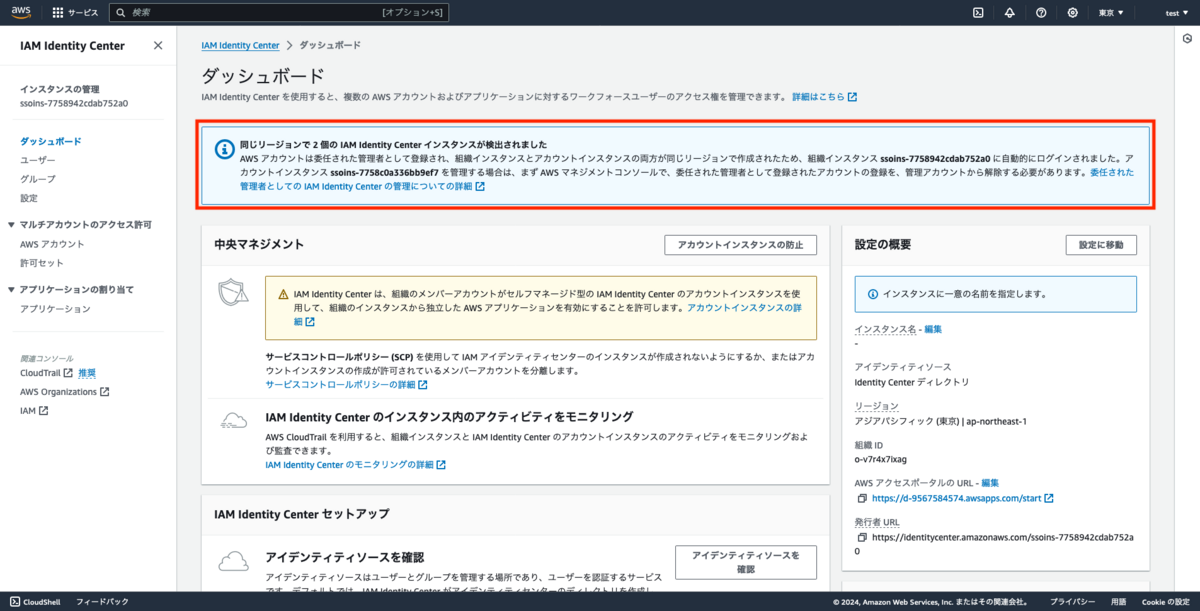Open Cookie の設定 footer link

[x=1165, y=602]
